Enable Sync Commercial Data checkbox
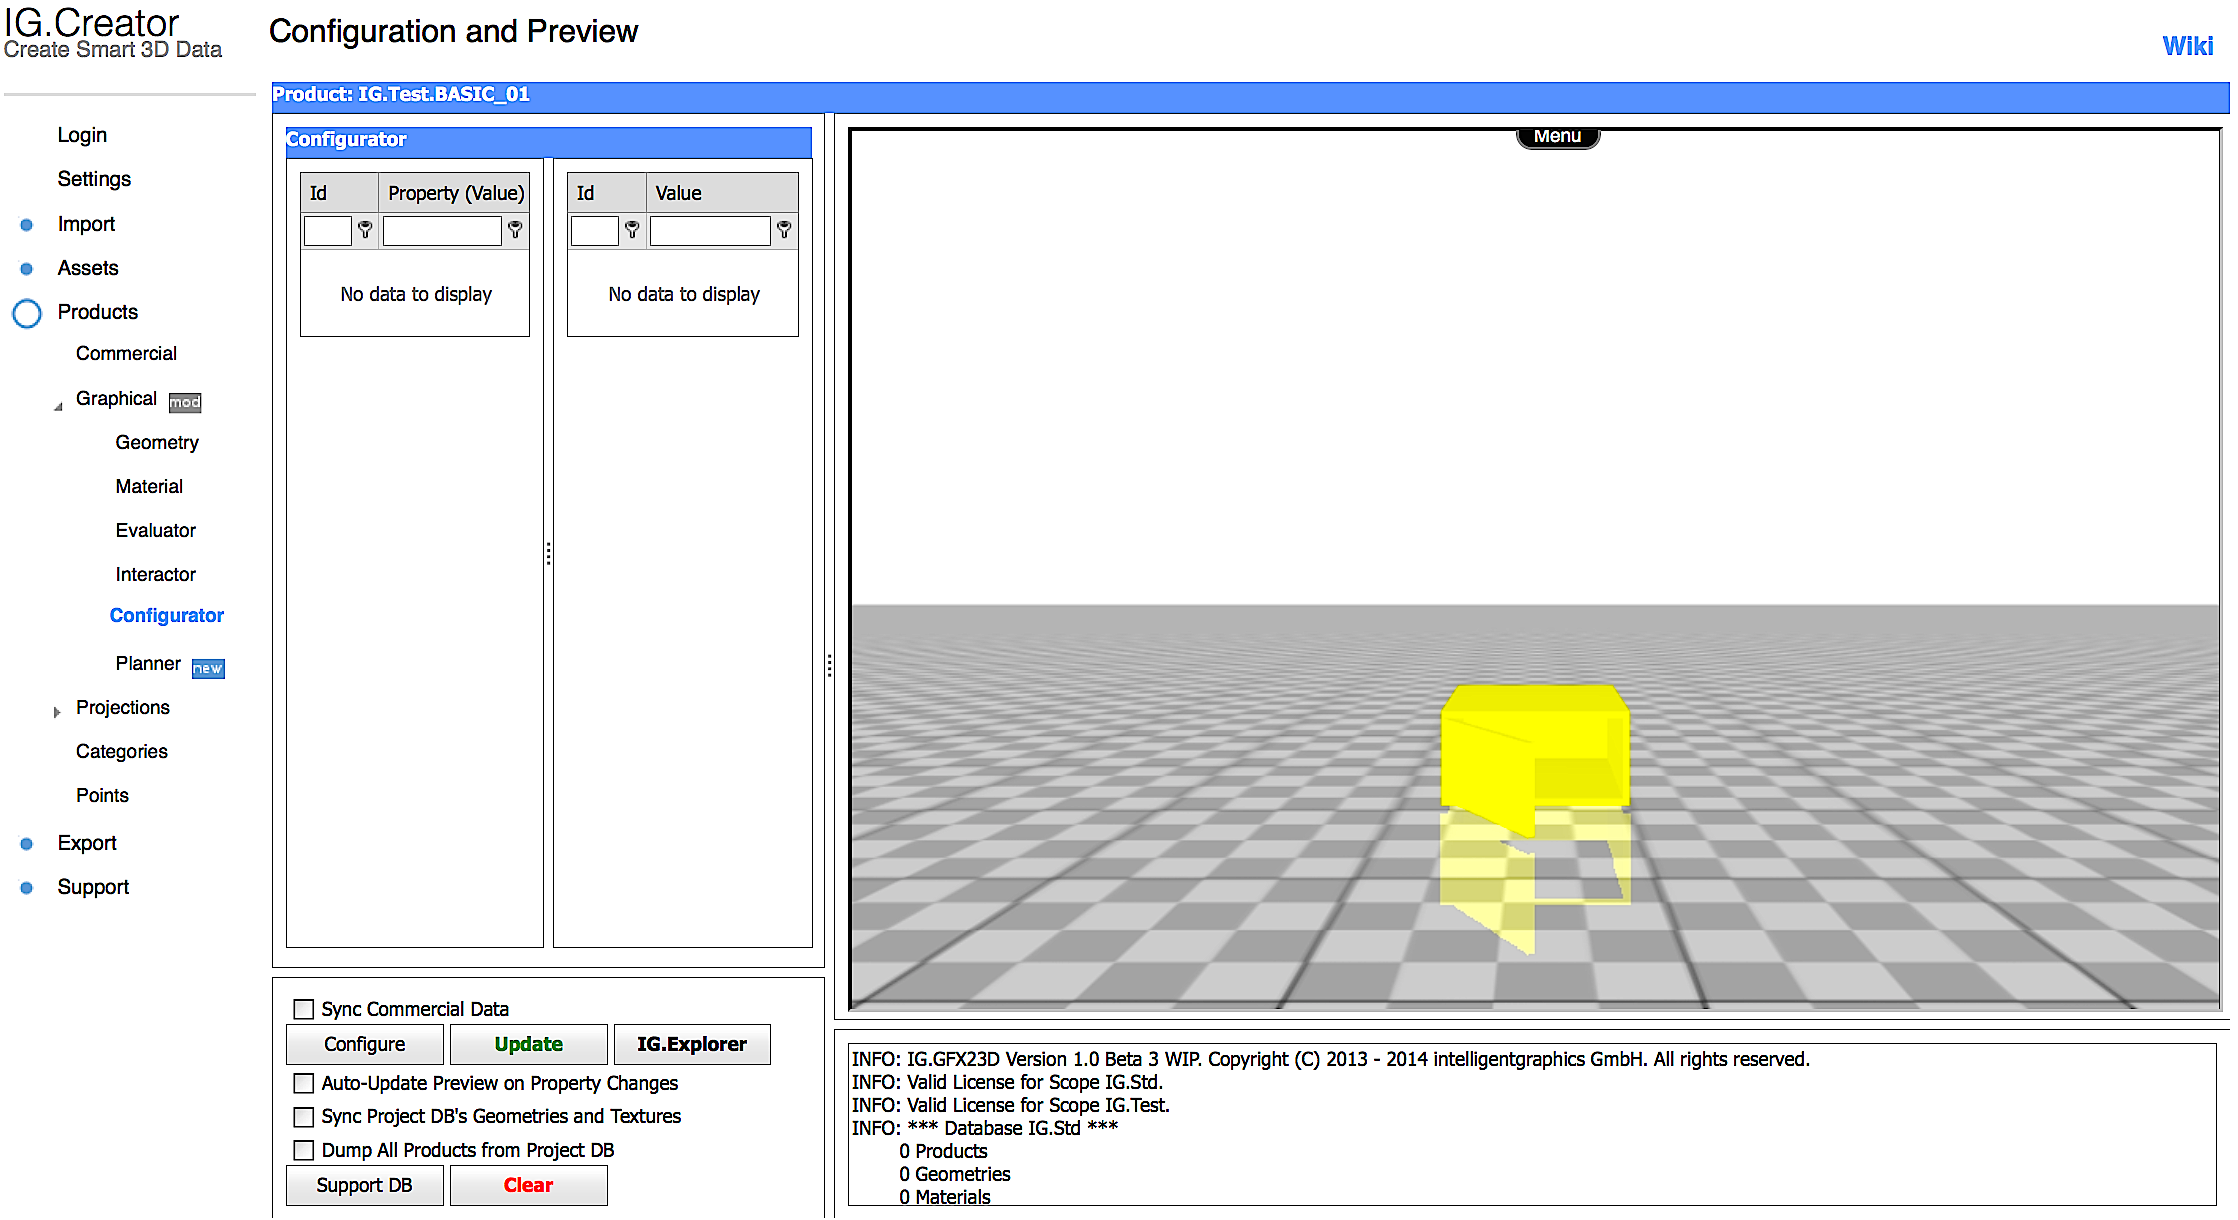The width and height of the screenshot is (2238, 1220). 304,1009
